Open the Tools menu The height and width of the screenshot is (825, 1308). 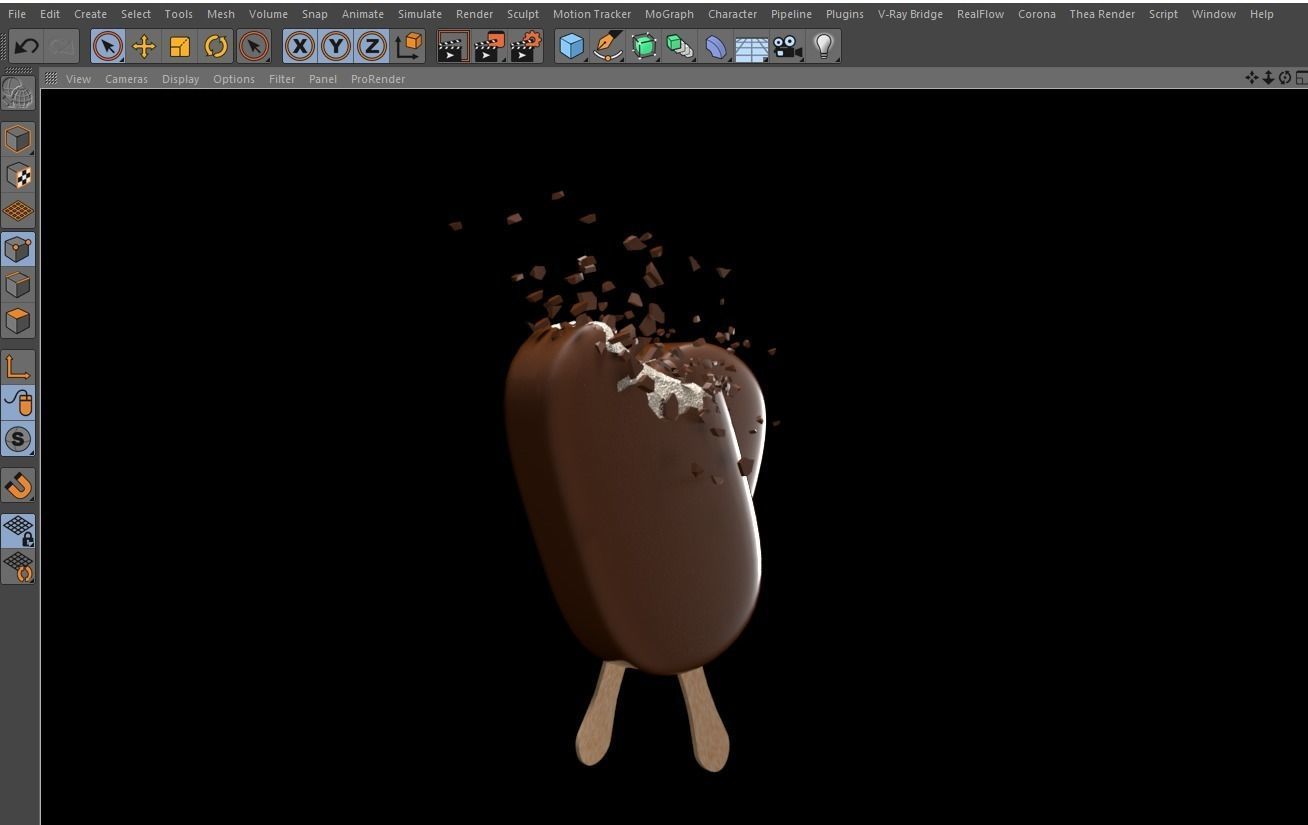click(x=178, y=14)
